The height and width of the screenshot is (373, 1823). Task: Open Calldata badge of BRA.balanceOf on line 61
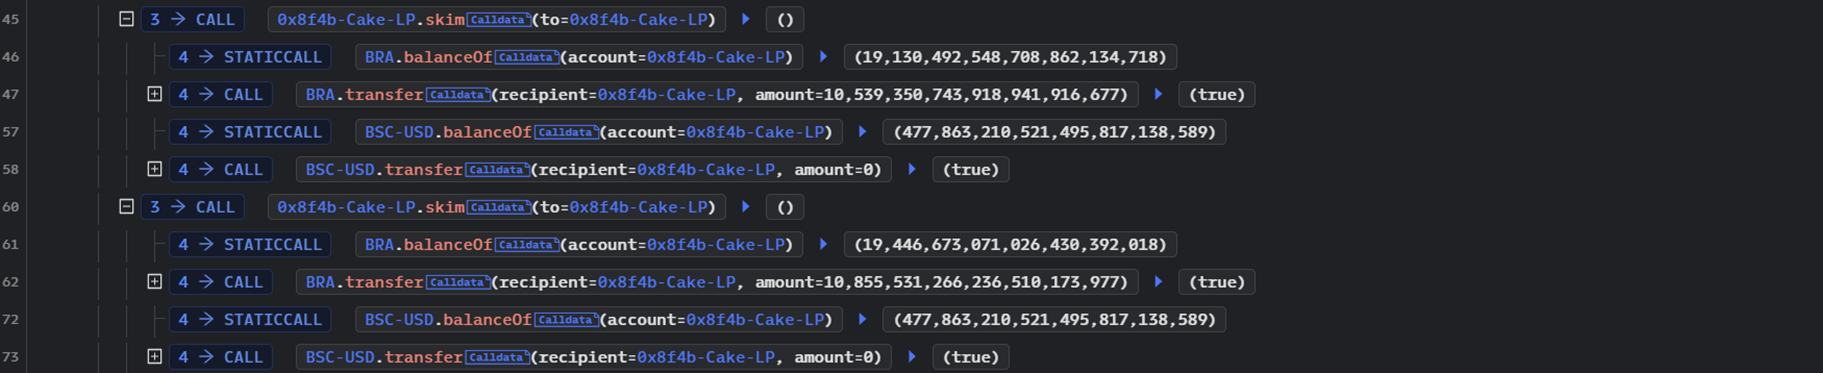pos(526,245)
